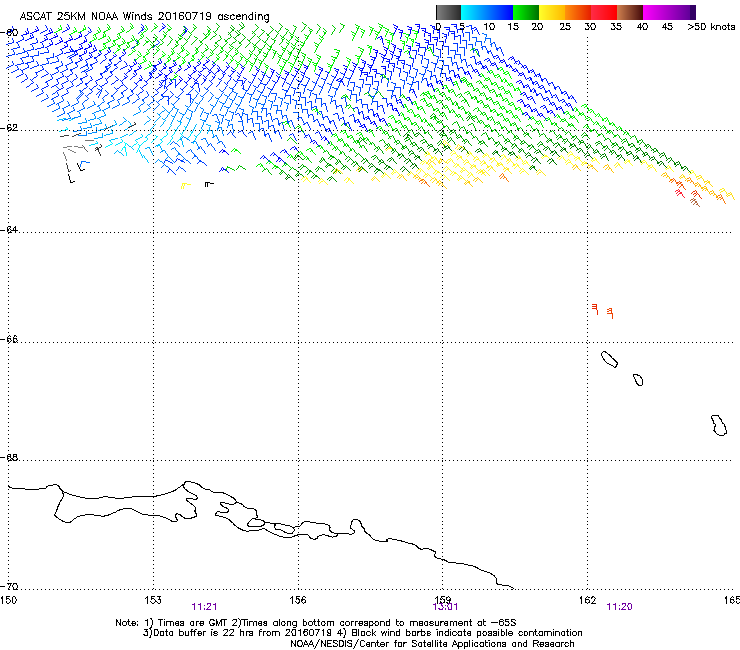Click the purple time label '11:21'
Image resolution: width=740 pixels, height=650 pixels.
coord(204,607)
